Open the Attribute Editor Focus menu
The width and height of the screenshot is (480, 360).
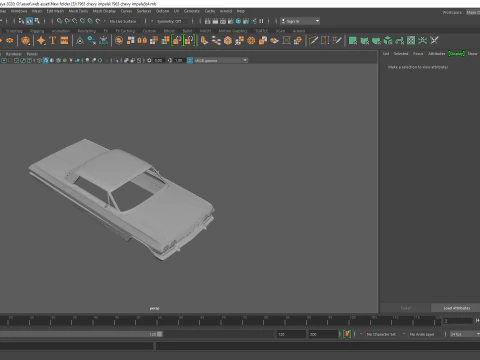point(418,53)
